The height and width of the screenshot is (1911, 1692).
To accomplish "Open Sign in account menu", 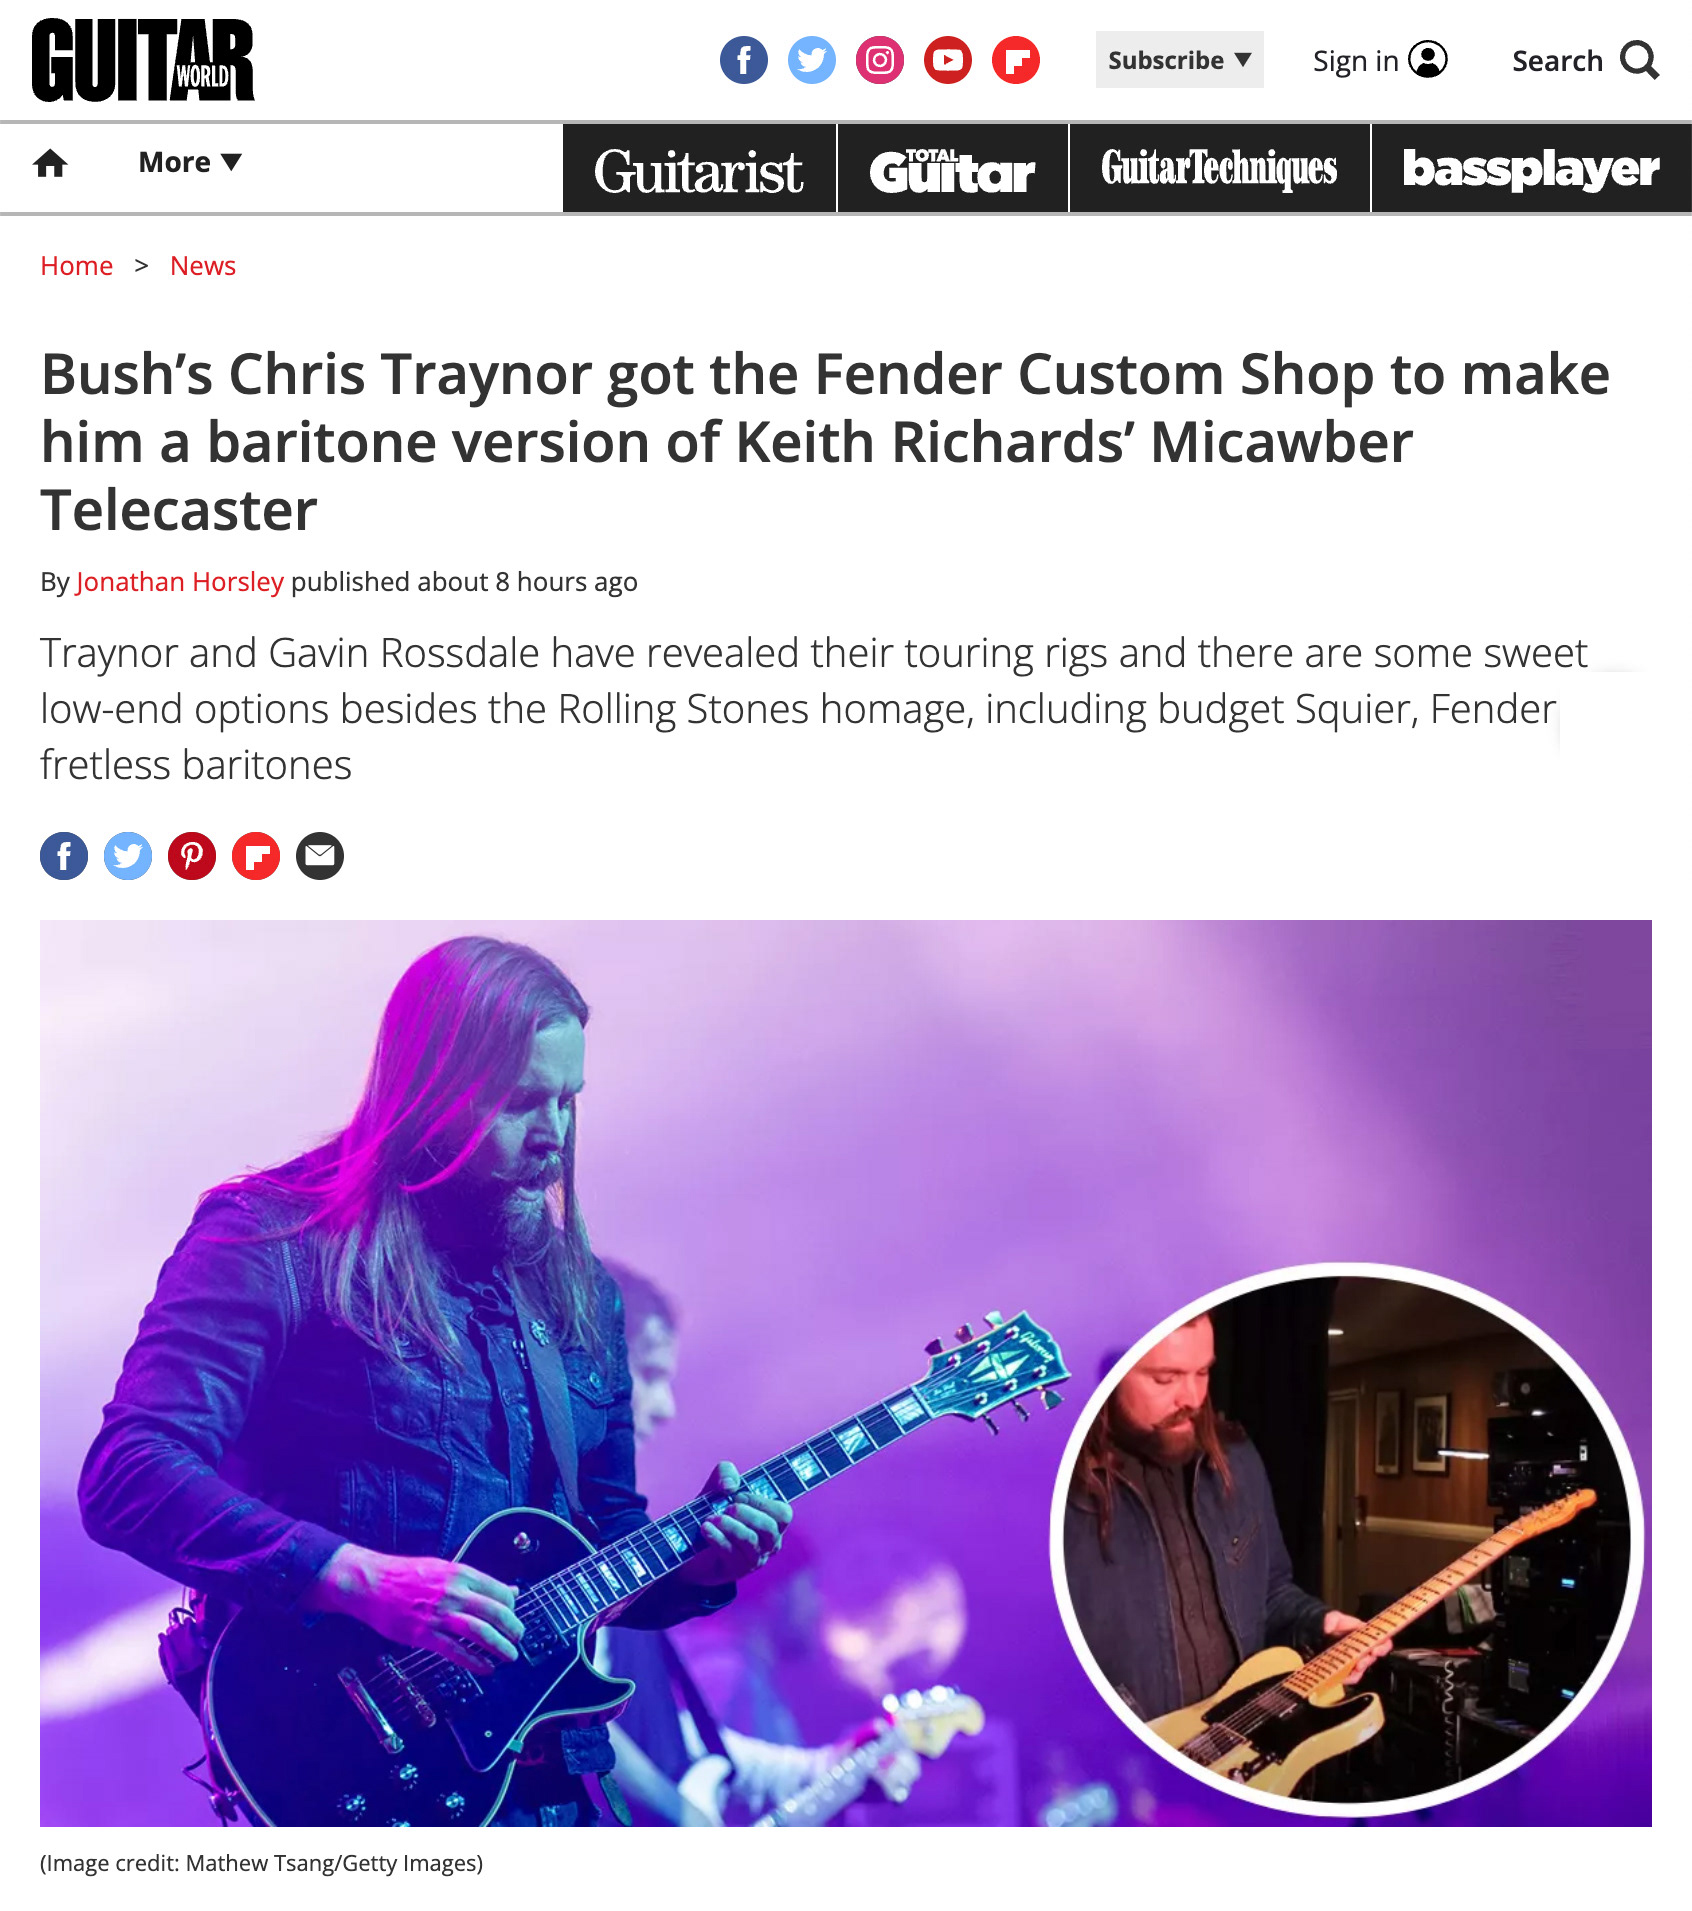I will click(1380, 60).
